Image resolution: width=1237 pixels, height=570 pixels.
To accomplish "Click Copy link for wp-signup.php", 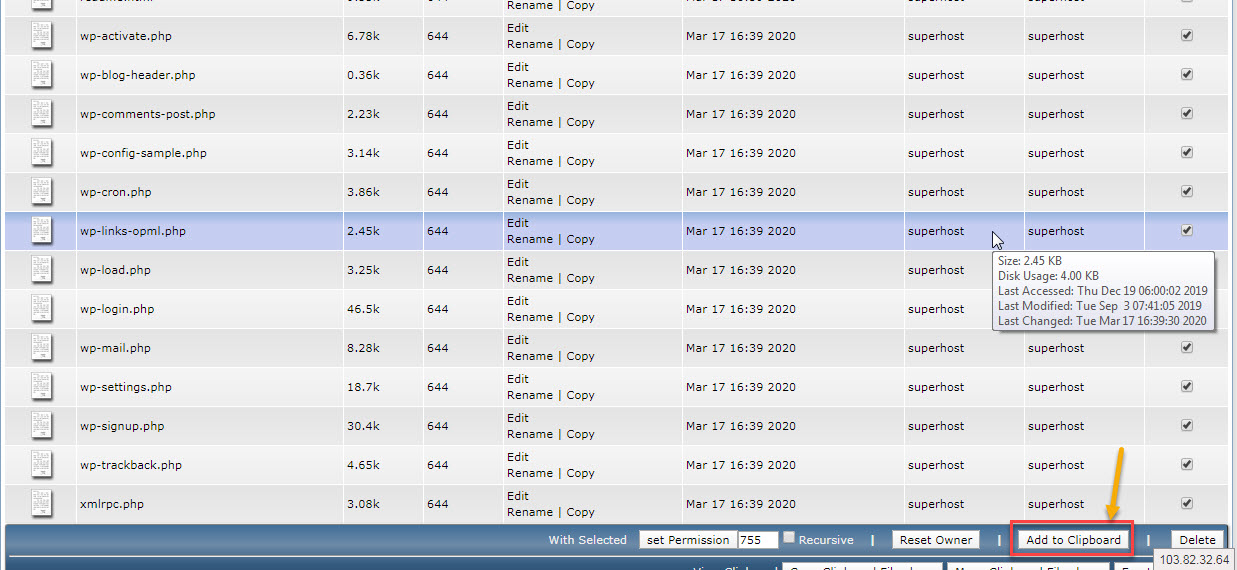I will pyautogui.click(x=580, y=434).
